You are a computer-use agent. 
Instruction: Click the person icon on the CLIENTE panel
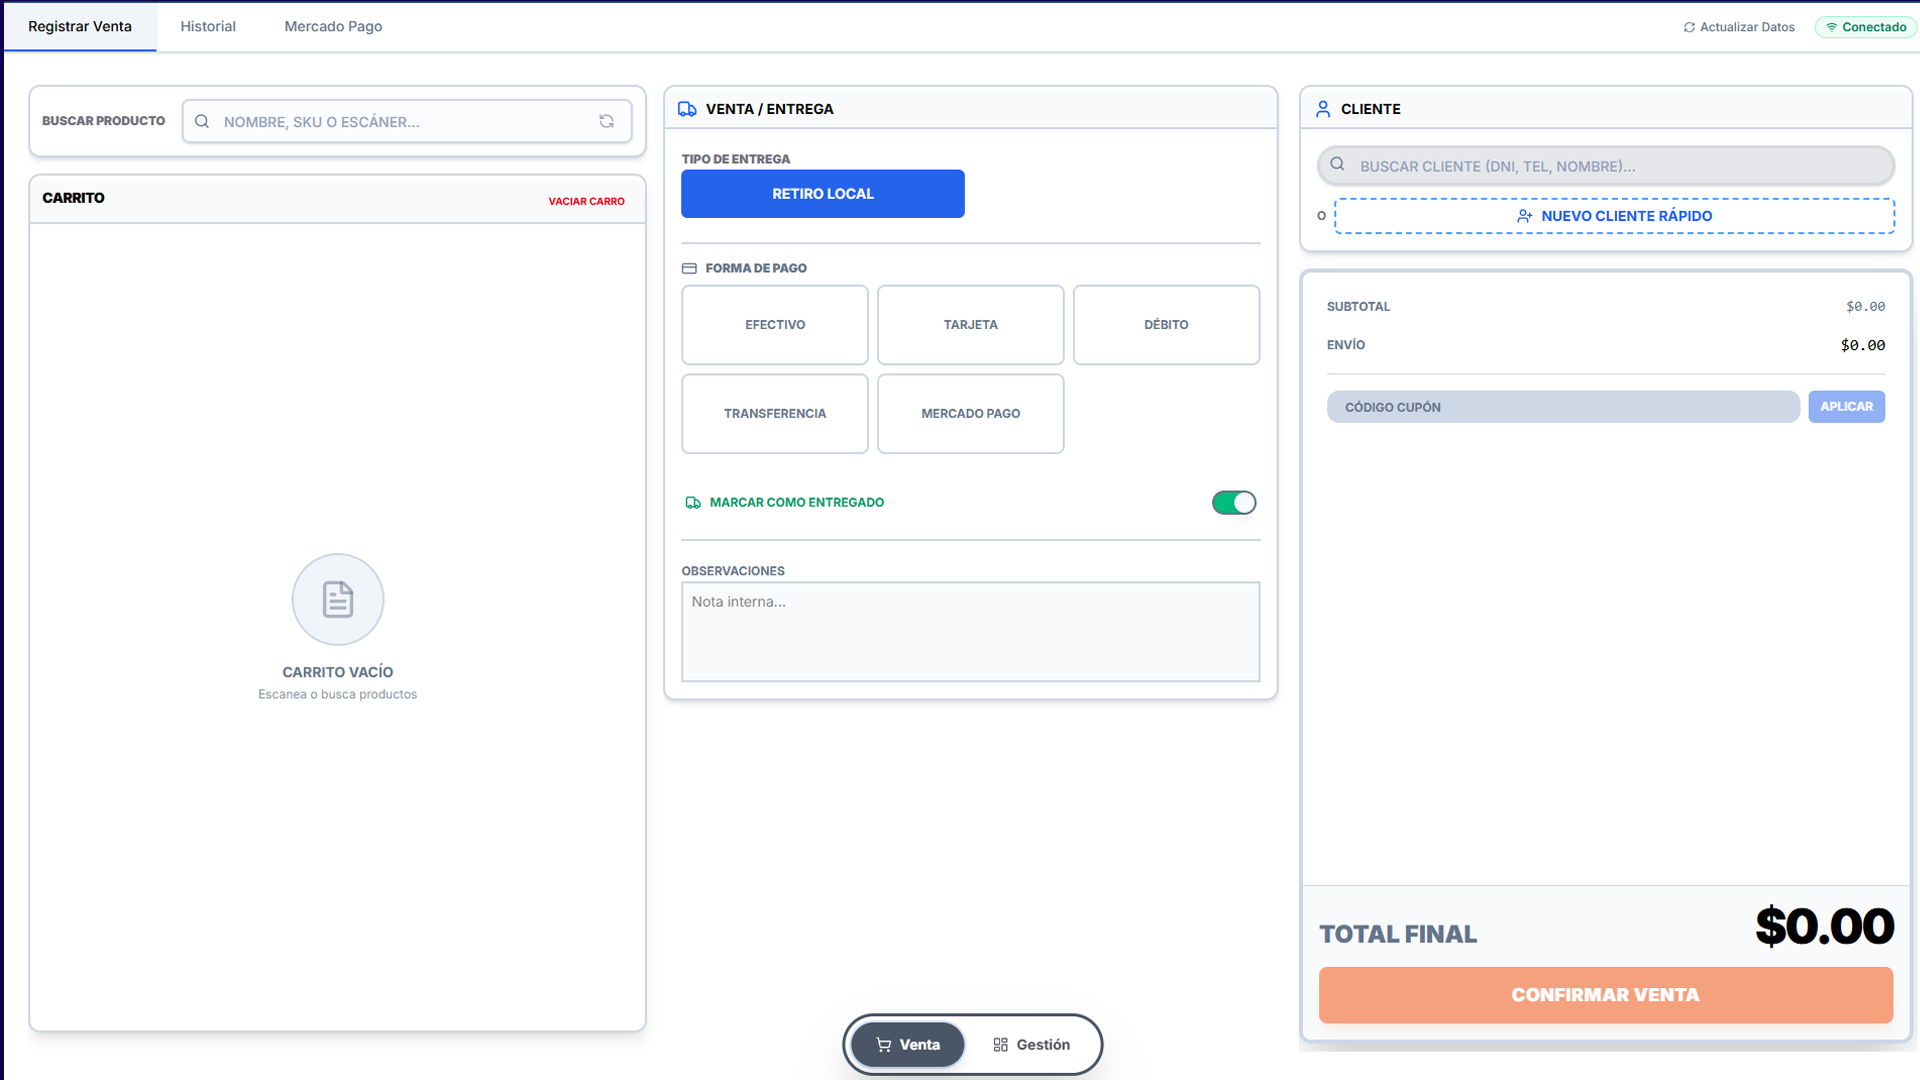tap(1324, 108)
